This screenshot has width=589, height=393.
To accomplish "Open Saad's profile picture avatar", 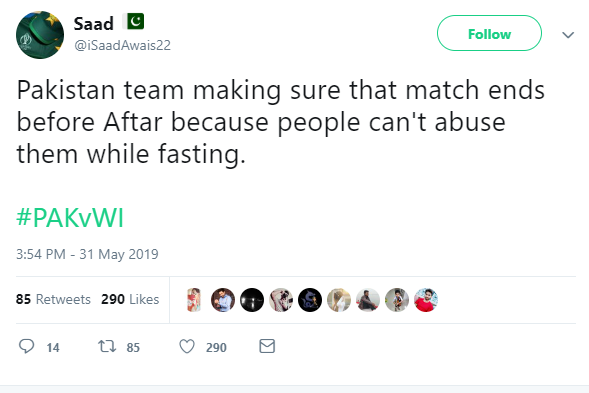I will (x=40, y=35).
